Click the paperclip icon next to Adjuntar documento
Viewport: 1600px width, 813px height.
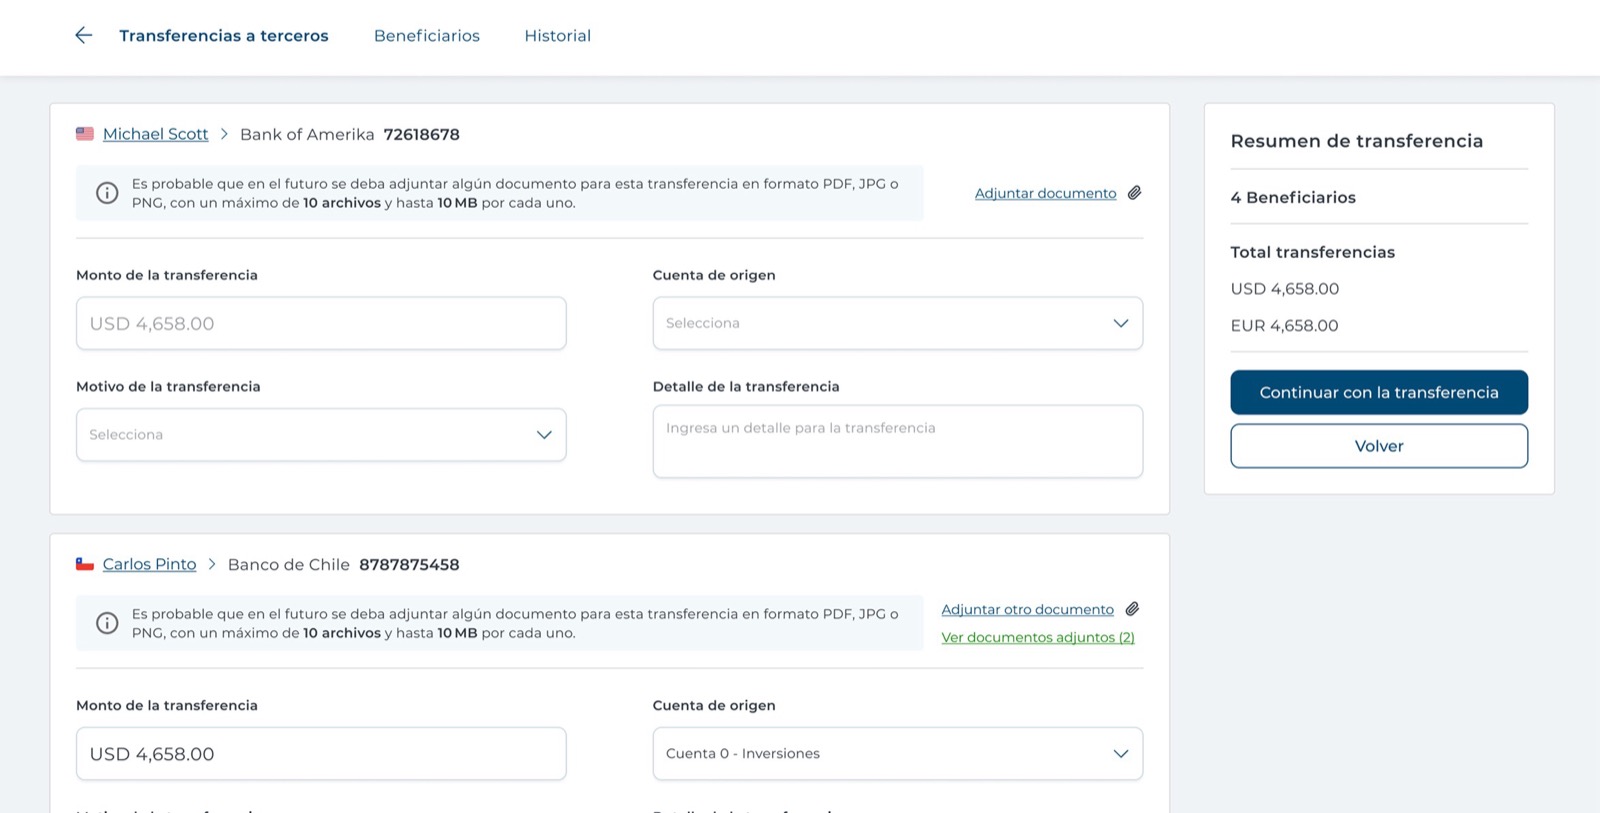[x=1134, y=193]
